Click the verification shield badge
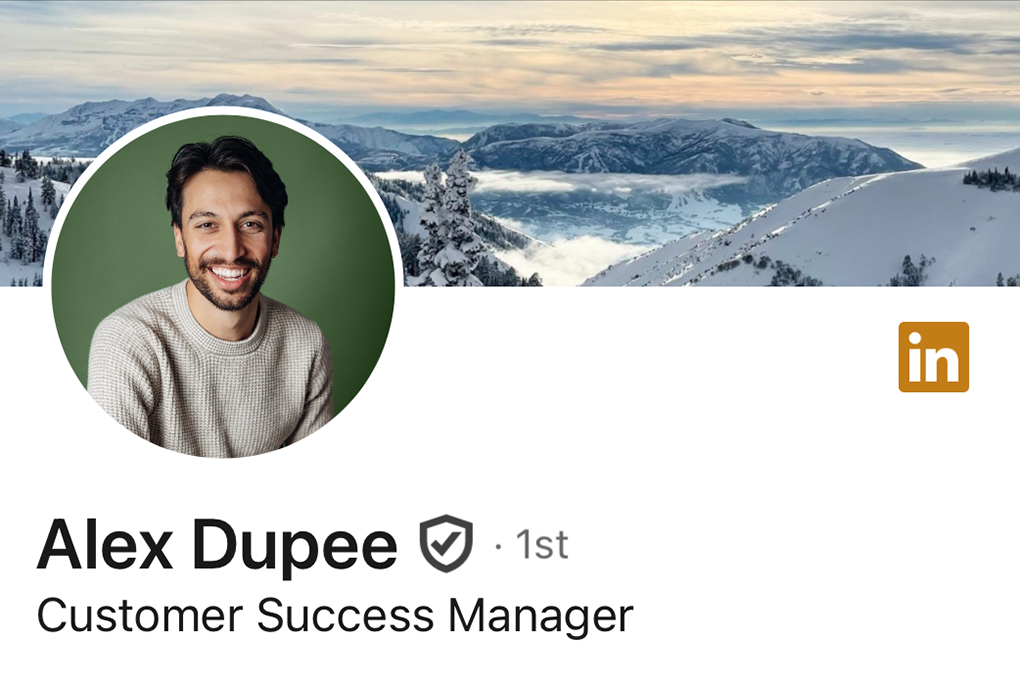This screenshot has height=685, width=1020. click(x=446, y=543)
